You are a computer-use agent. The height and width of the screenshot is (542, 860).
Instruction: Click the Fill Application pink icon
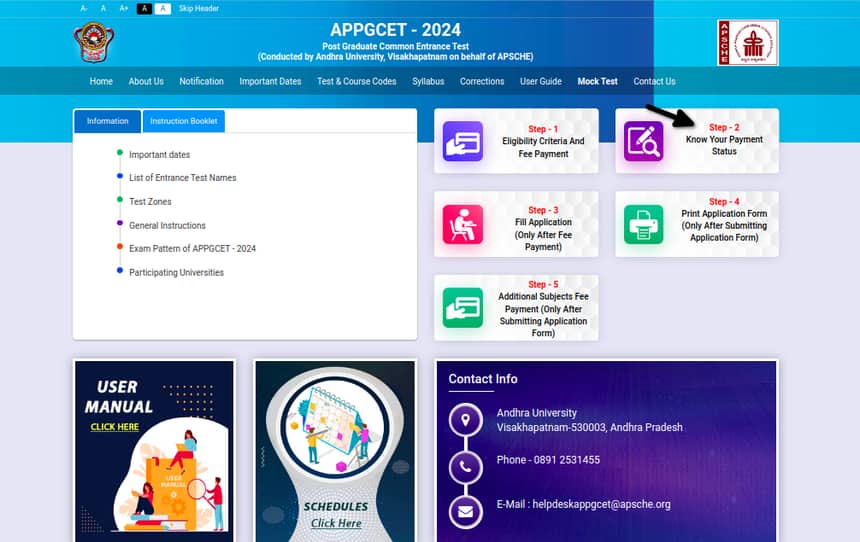(x=462, y=225)
